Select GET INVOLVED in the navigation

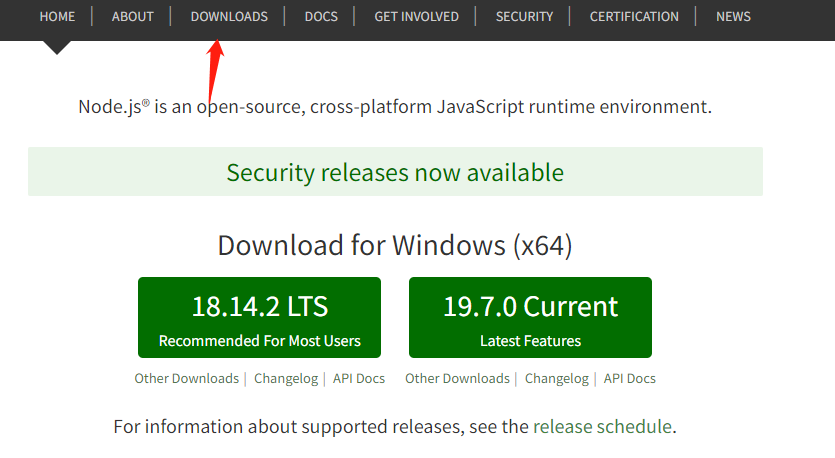(416, 17)
